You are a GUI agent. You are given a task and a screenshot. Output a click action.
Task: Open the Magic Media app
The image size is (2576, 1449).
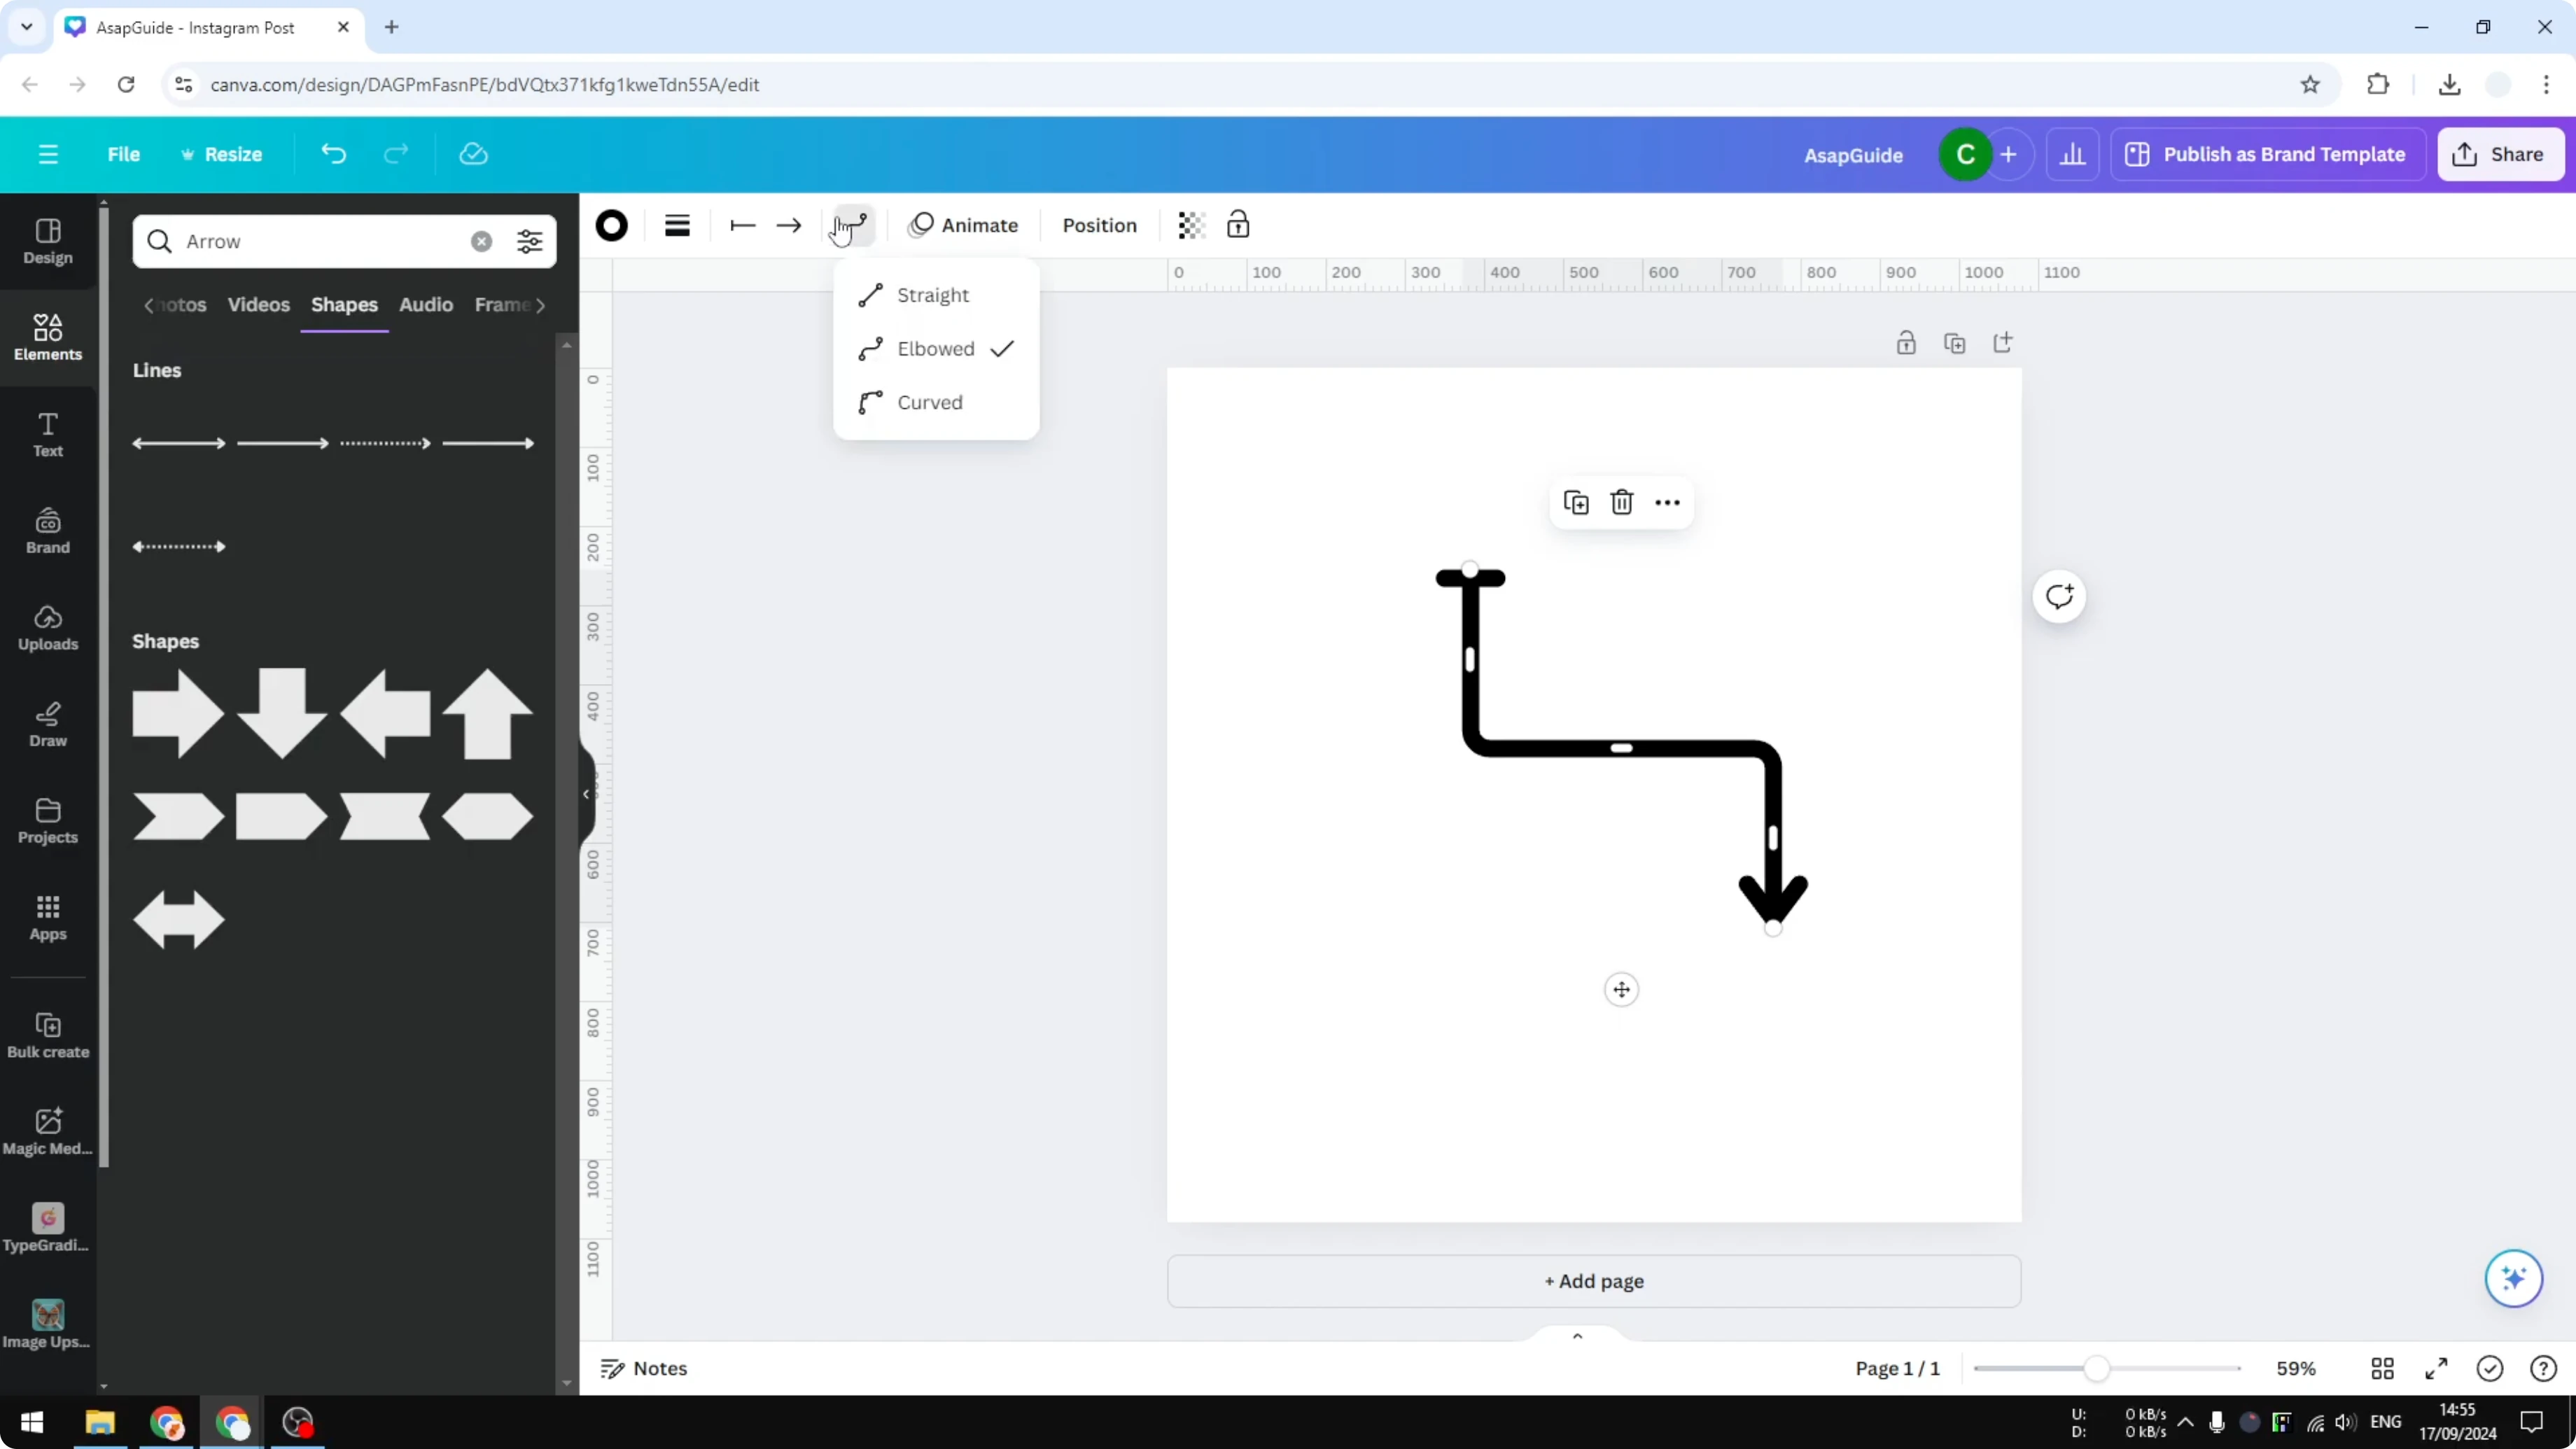pos(48,1132)
